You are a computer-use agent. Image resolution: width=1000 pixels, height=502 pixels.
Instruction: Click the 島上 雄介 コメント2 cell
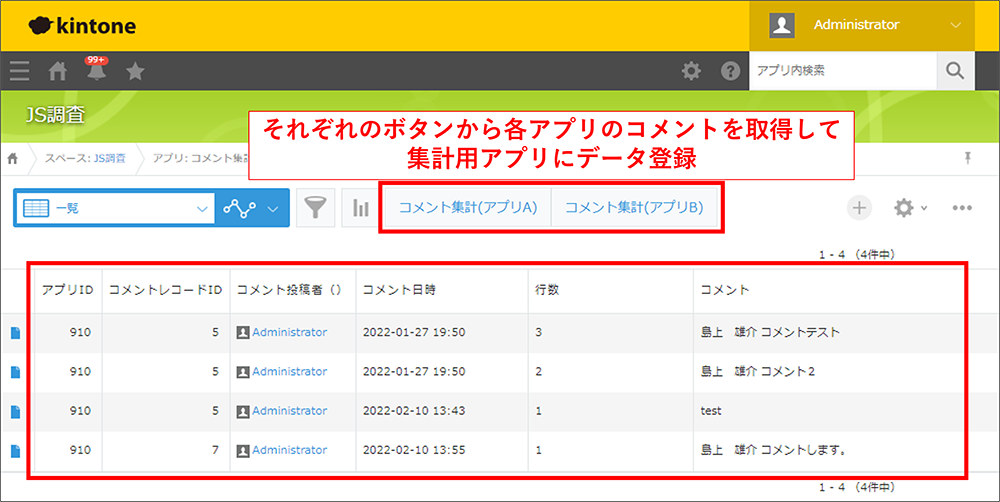pos(828,372)
